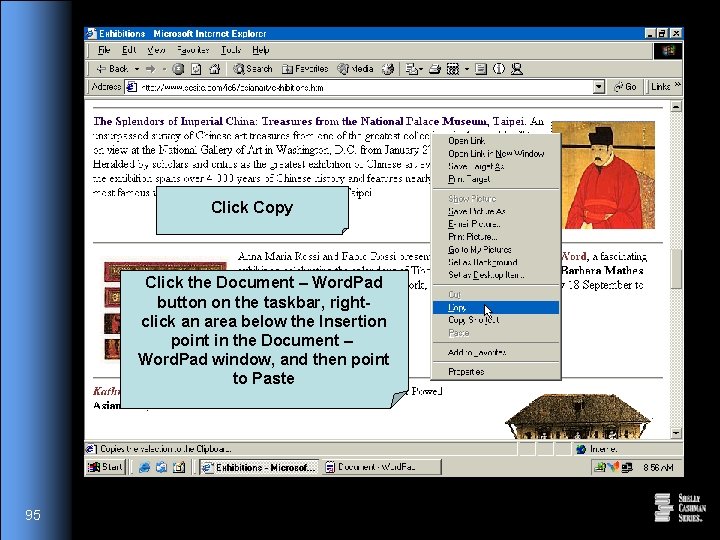Click the Forward arrow toolbar button

click(150, 69)
